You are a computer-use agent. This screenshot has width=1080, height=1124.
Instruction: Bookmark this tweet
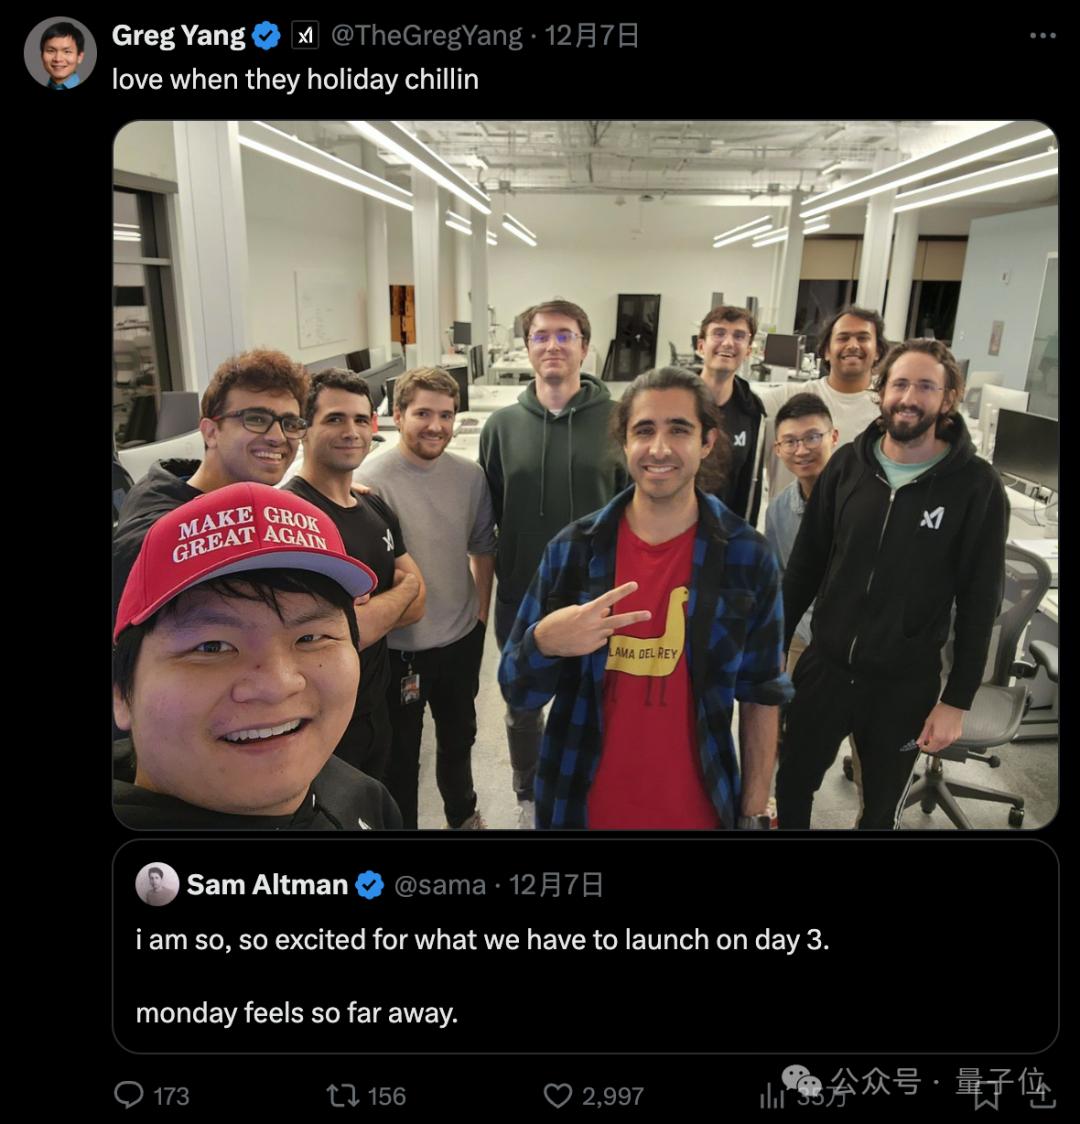point(987,1095)
